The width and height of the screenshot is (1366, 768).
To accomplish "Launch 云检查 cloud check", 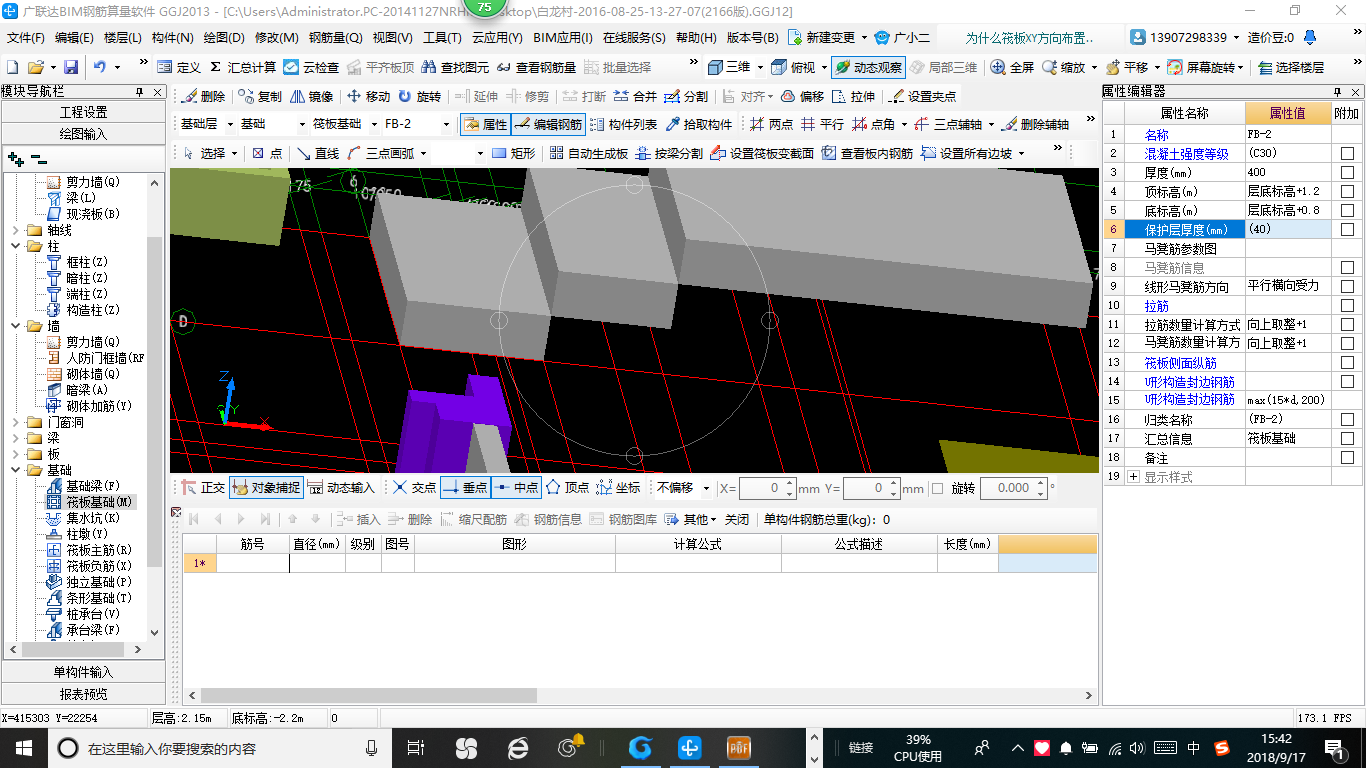I will (x=311, y=67).
